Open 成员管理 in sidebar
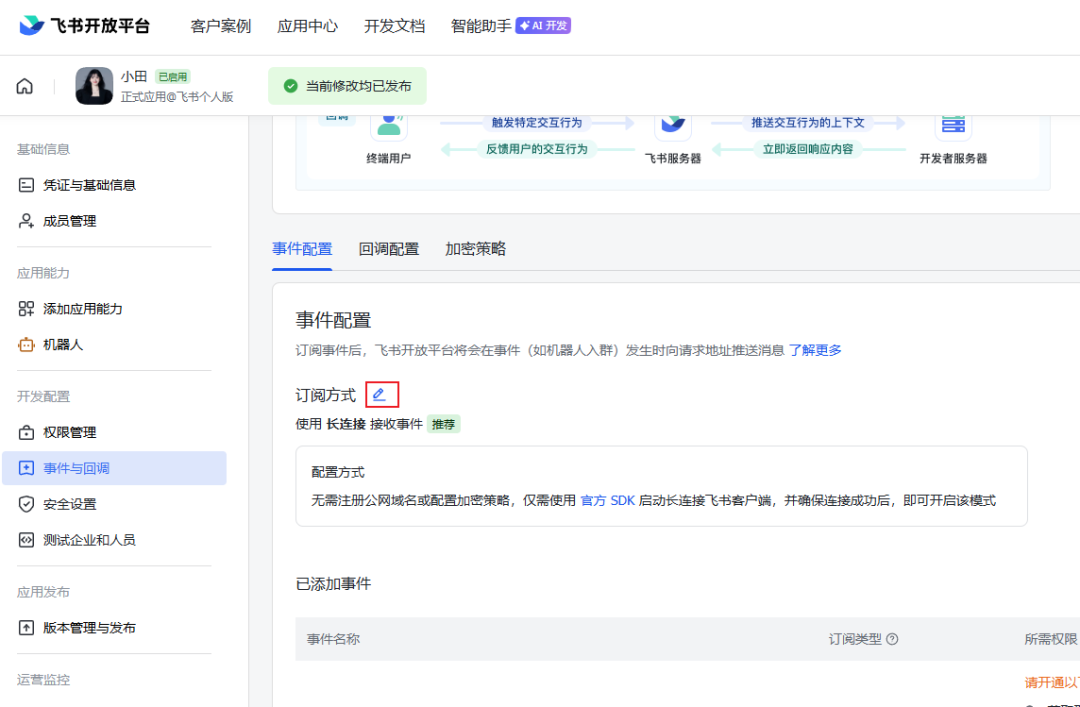The height and width of the screenshot is (707, 1080). [69, 221]
